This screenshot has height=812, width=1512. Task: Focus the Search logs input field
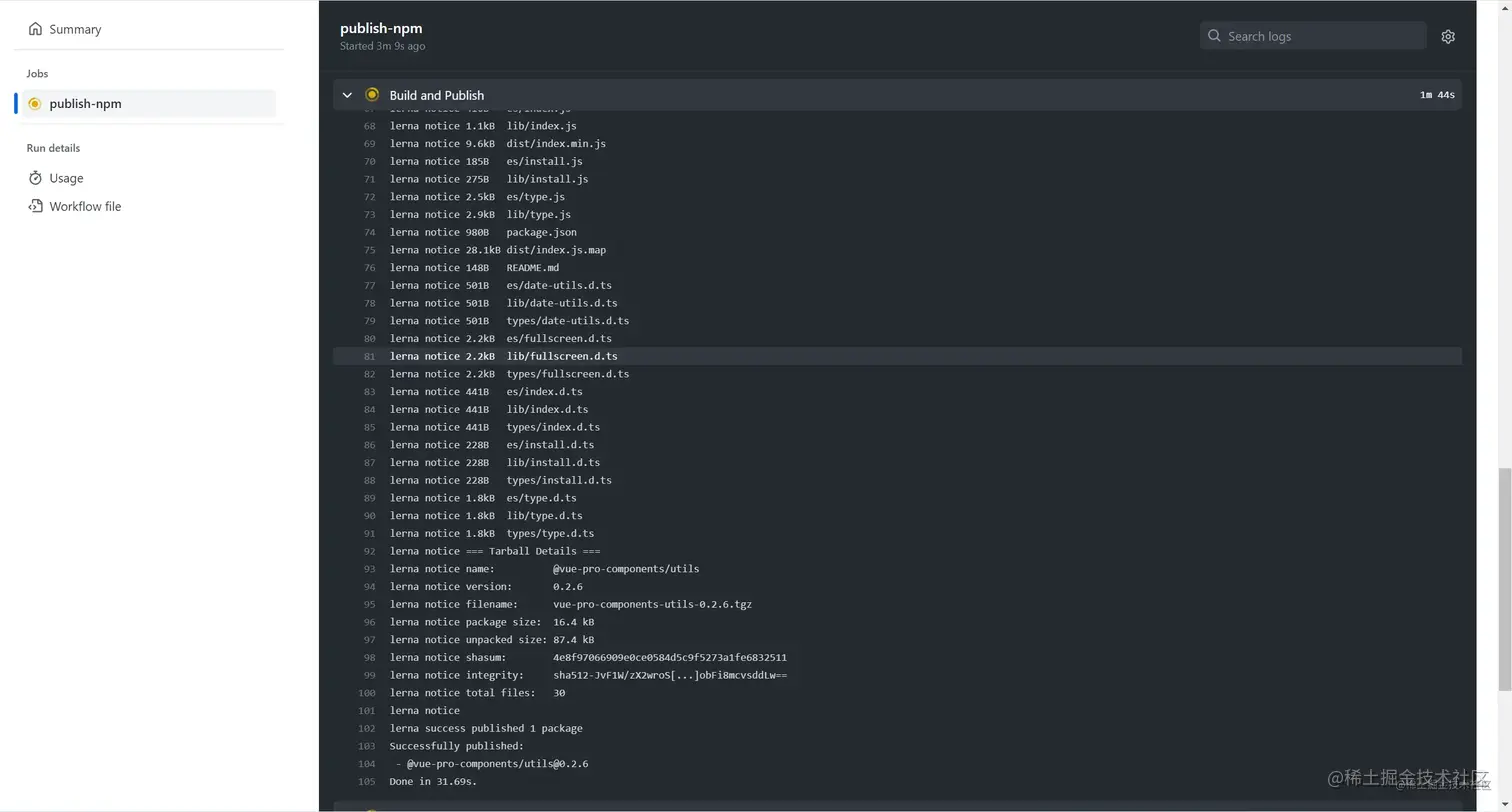(1313, 36)
